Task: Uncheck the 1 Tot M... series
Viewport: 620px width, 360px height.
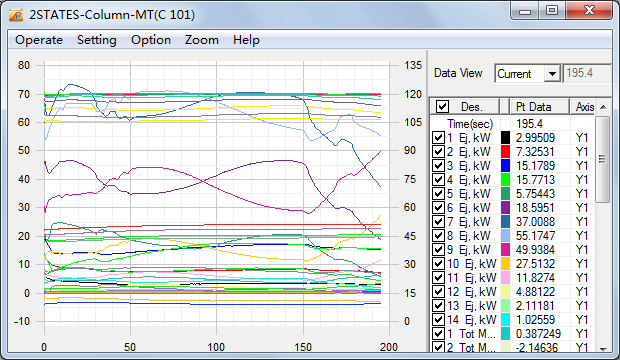Action: tap(438, 333)
